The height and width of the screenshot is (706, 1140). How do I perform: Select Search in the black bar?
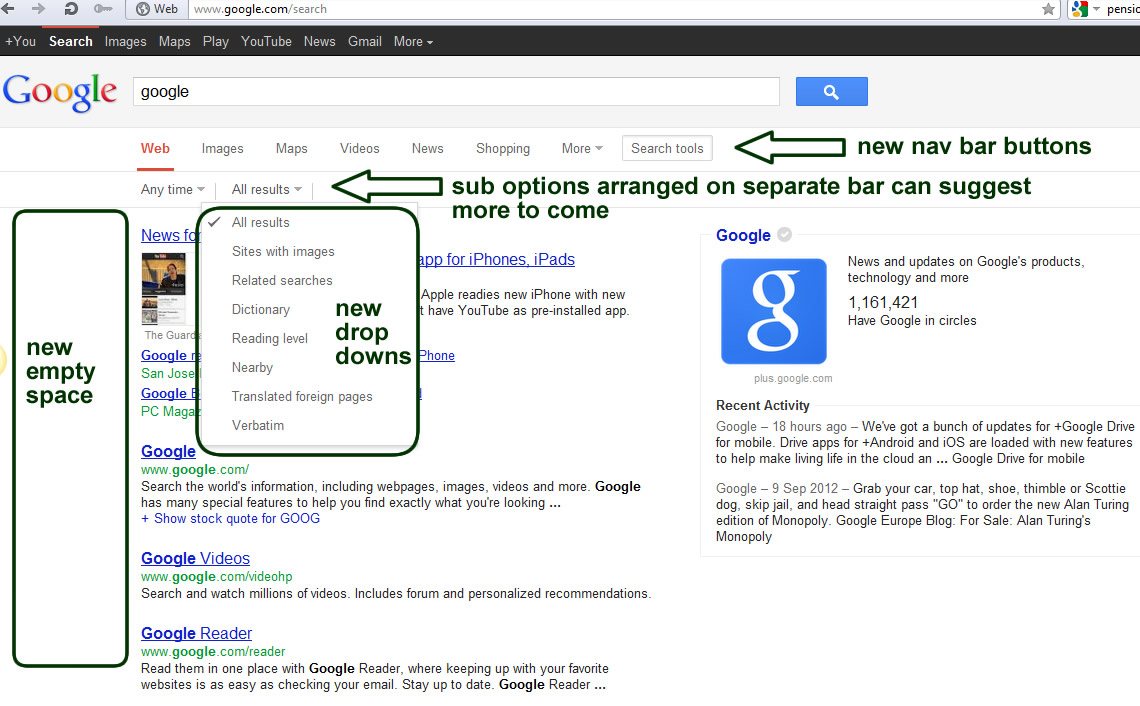71,41
